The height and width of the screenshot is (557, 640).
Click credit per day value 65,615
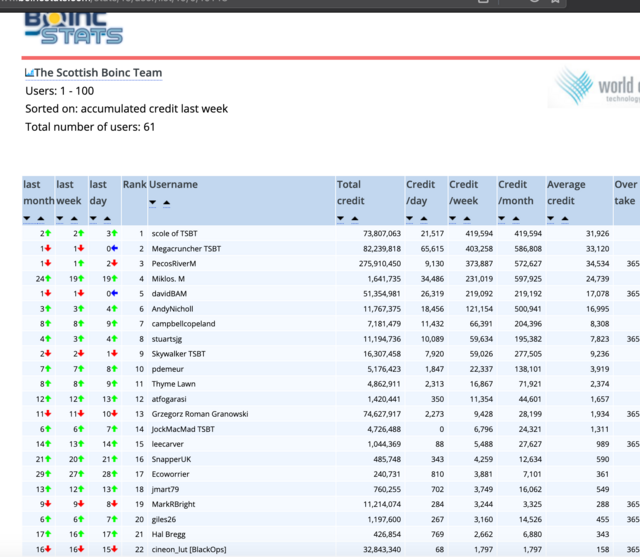coord(432,249)
